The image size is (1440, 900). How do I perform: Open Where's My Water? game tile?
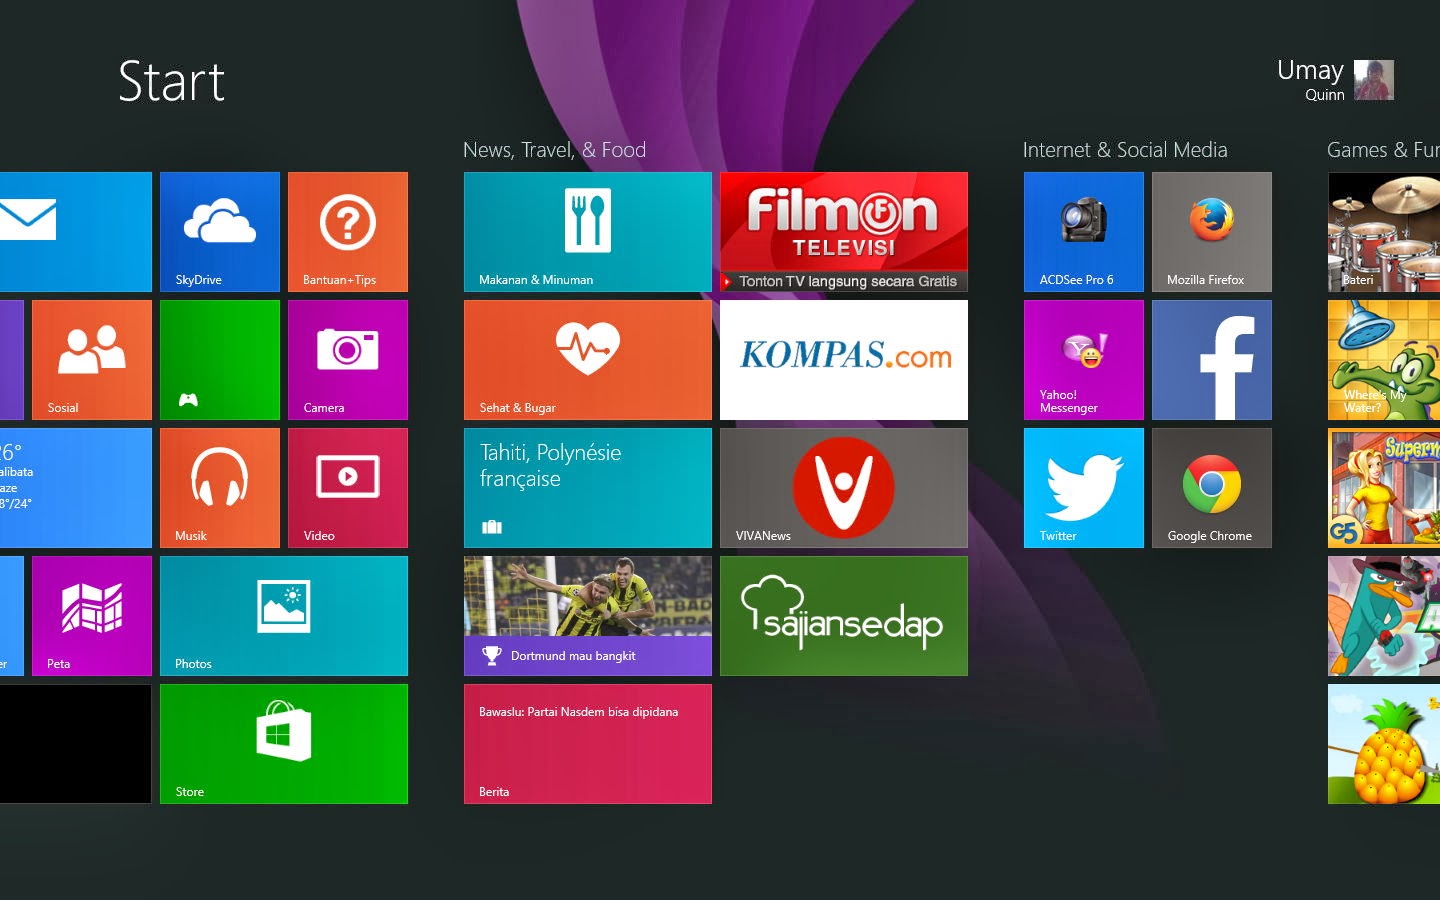[1384, 360]
